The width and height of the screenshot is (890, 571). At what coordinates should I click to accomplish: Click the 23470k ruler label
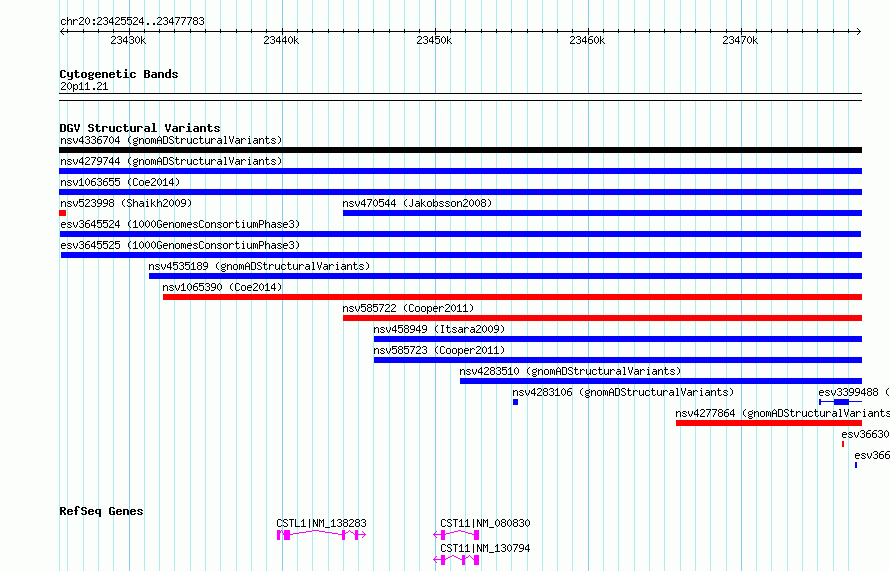(740, 40)
